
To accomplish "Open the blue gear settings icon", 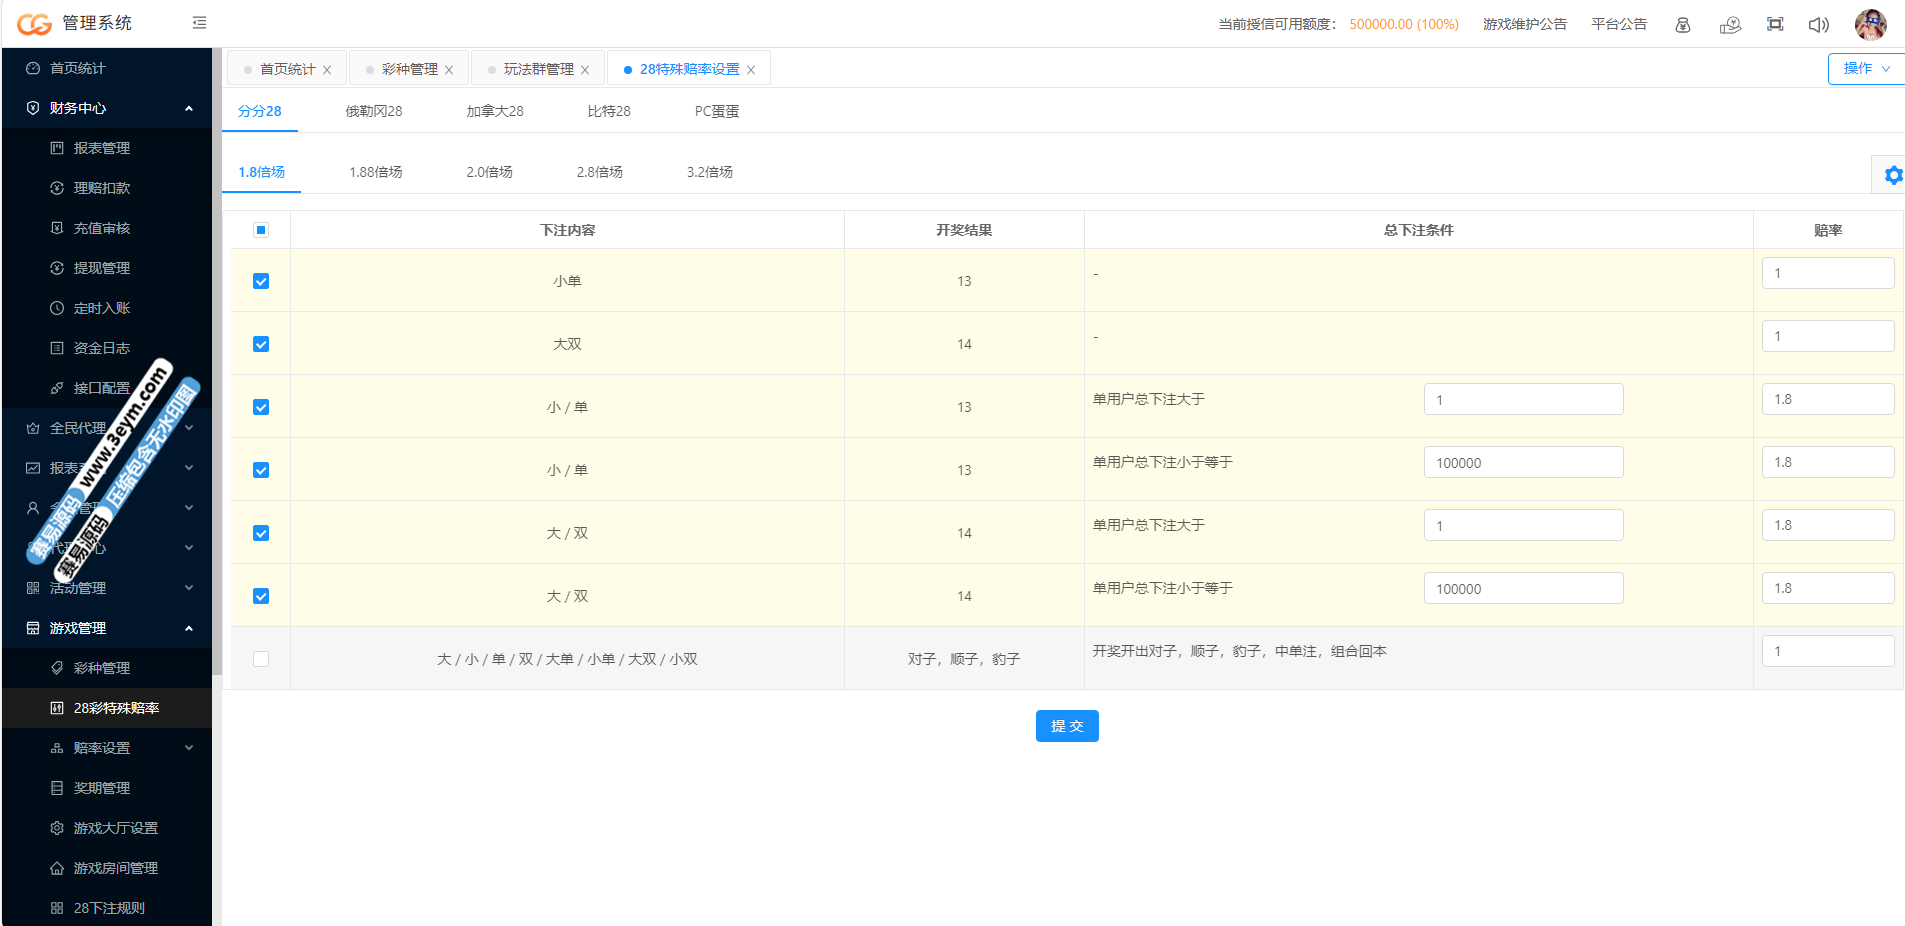I will [1893, 175].
